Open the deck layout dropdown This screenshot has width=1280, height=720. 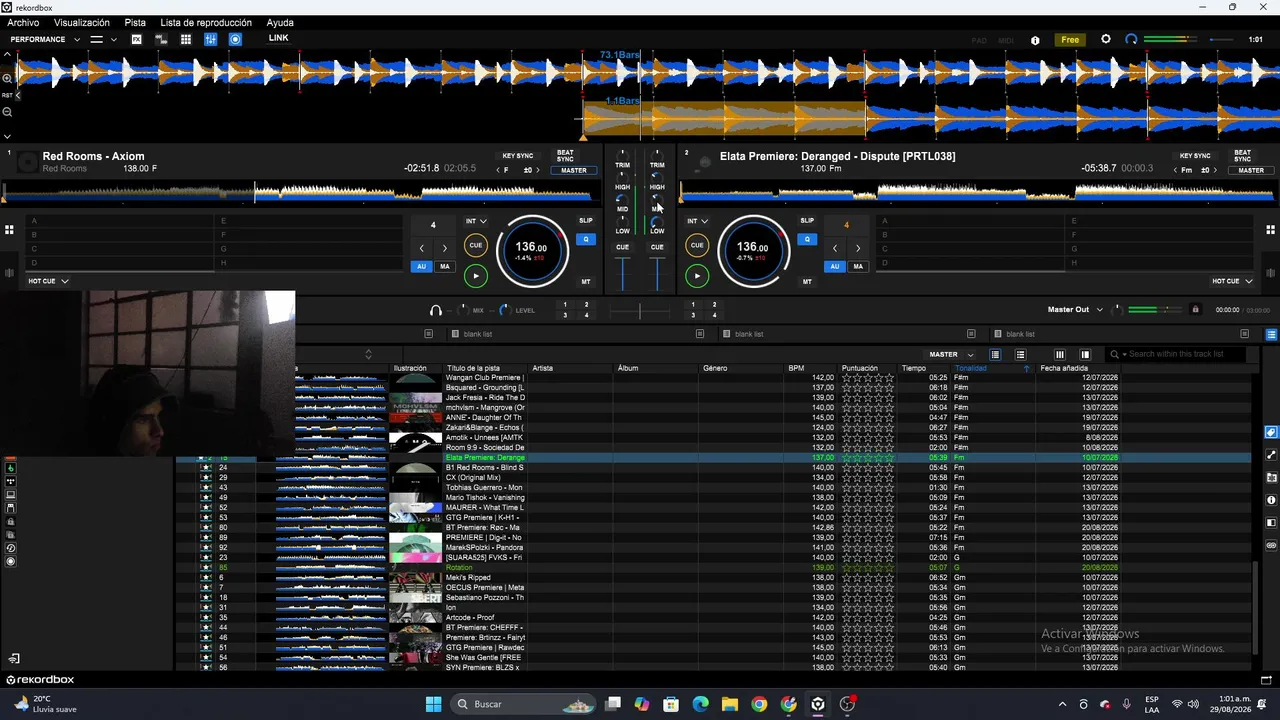click(x=103, y=39)
